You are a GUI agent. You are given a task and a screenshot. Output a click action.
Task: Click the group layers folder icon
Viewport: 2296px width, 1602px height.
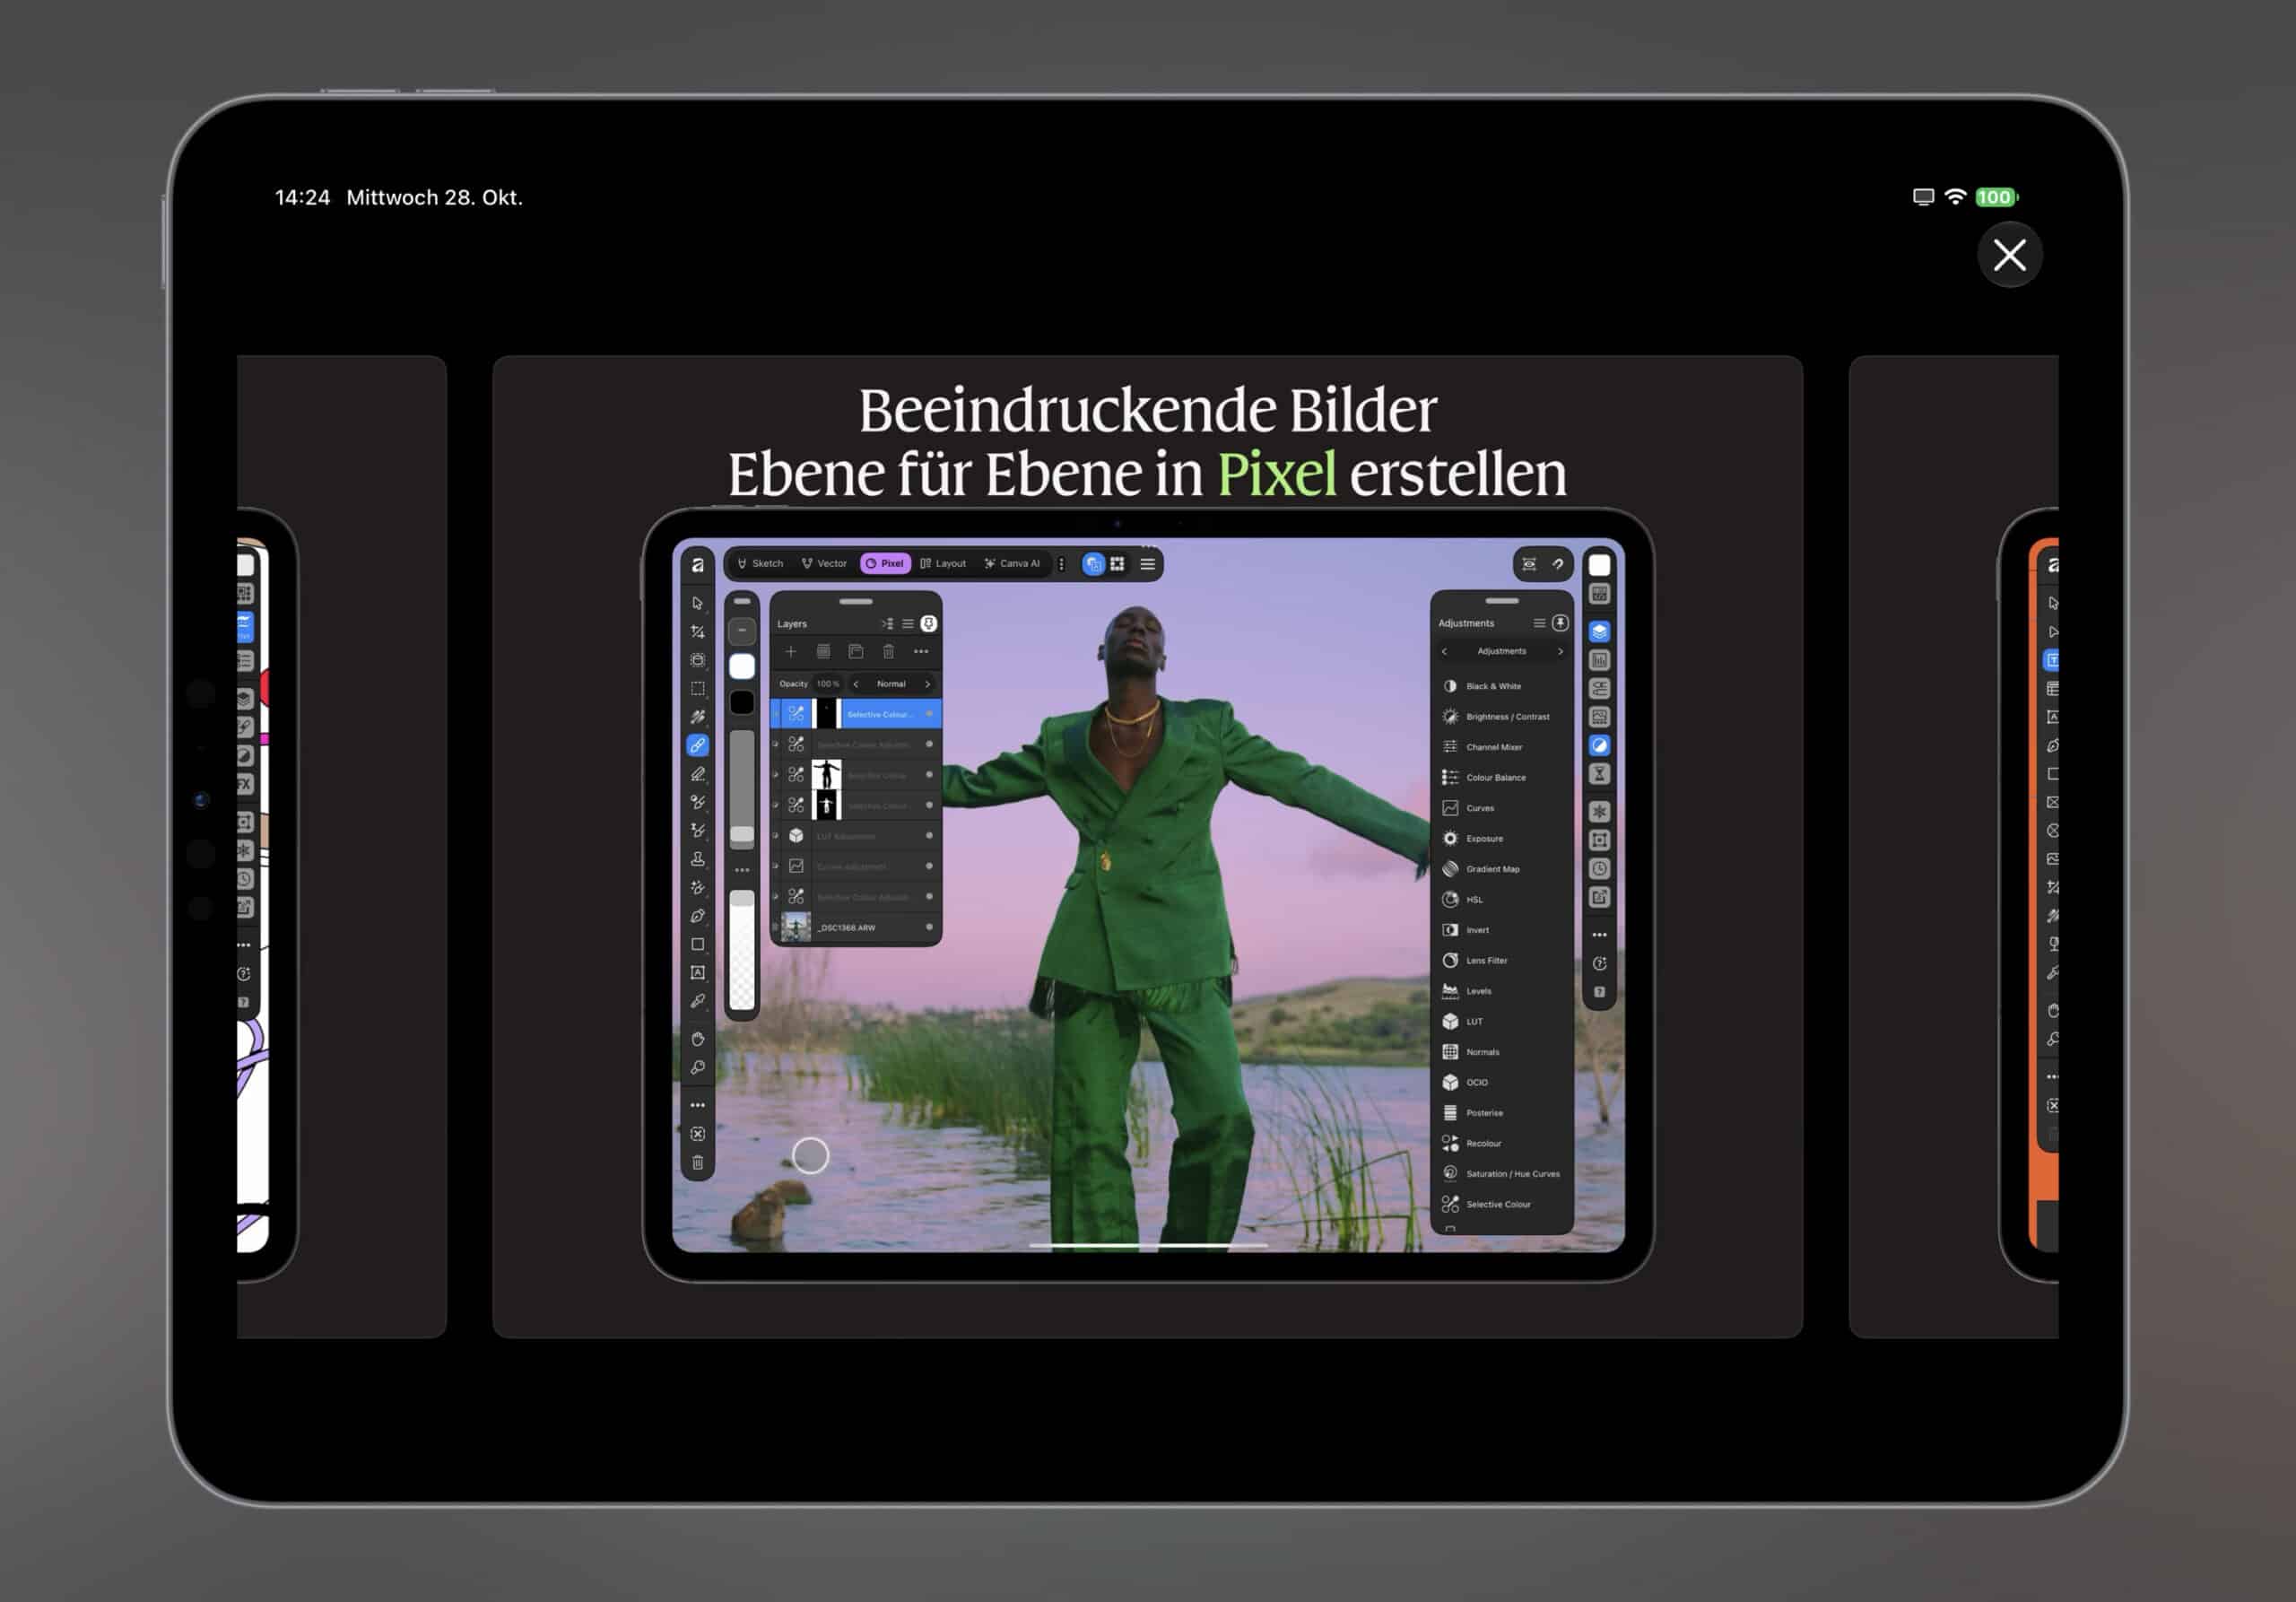click(856, 652)
